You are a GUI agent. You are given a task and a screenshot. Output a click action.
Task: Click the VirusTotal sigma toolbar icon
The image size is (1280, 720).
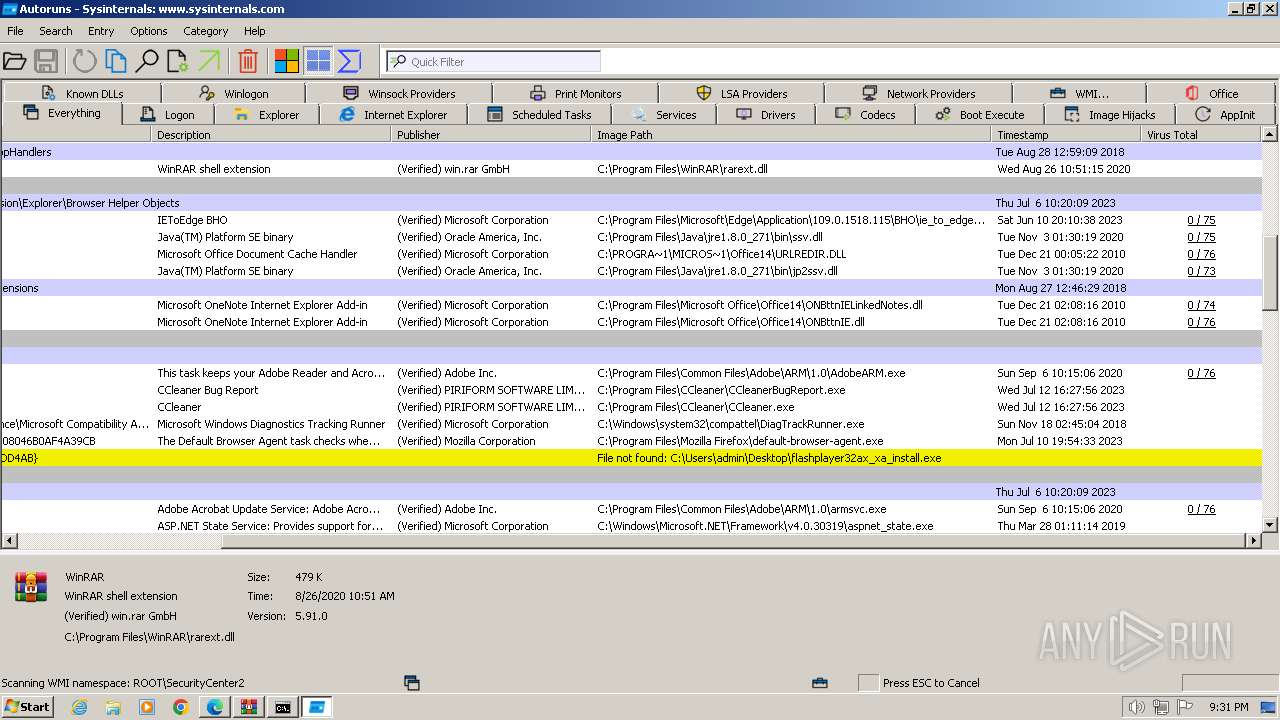349,61
